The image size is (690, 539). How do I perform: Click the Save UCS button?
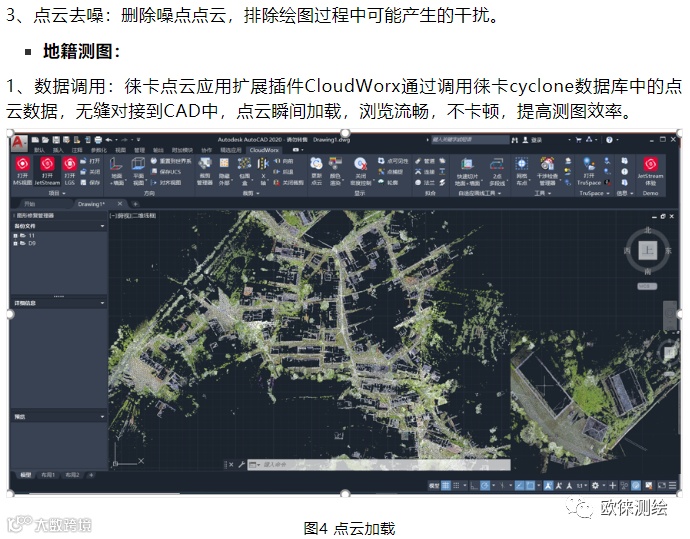(x=166, y=172)
